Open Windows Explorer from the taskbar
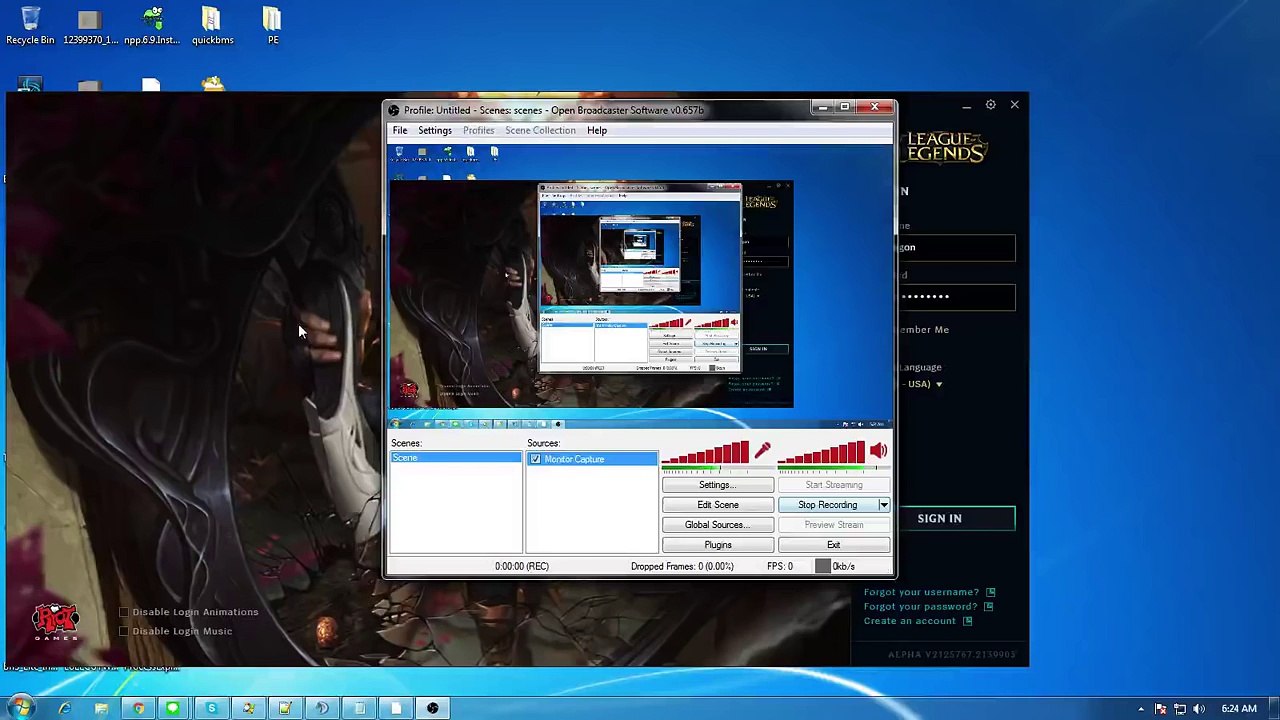Viewport: 1280px width, 720px height. (x=101, y=709)
